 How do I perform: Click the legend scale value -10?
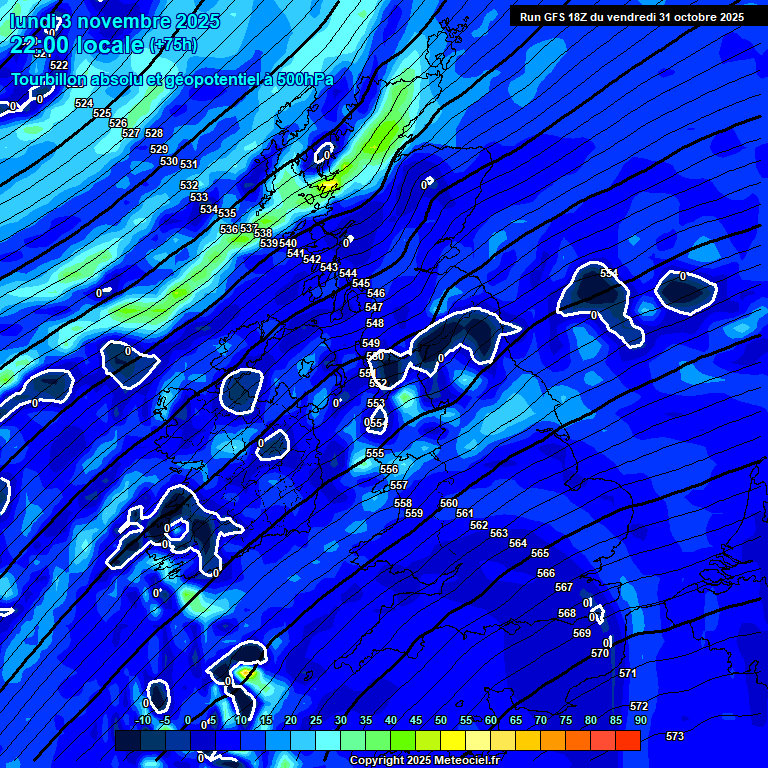143,721
